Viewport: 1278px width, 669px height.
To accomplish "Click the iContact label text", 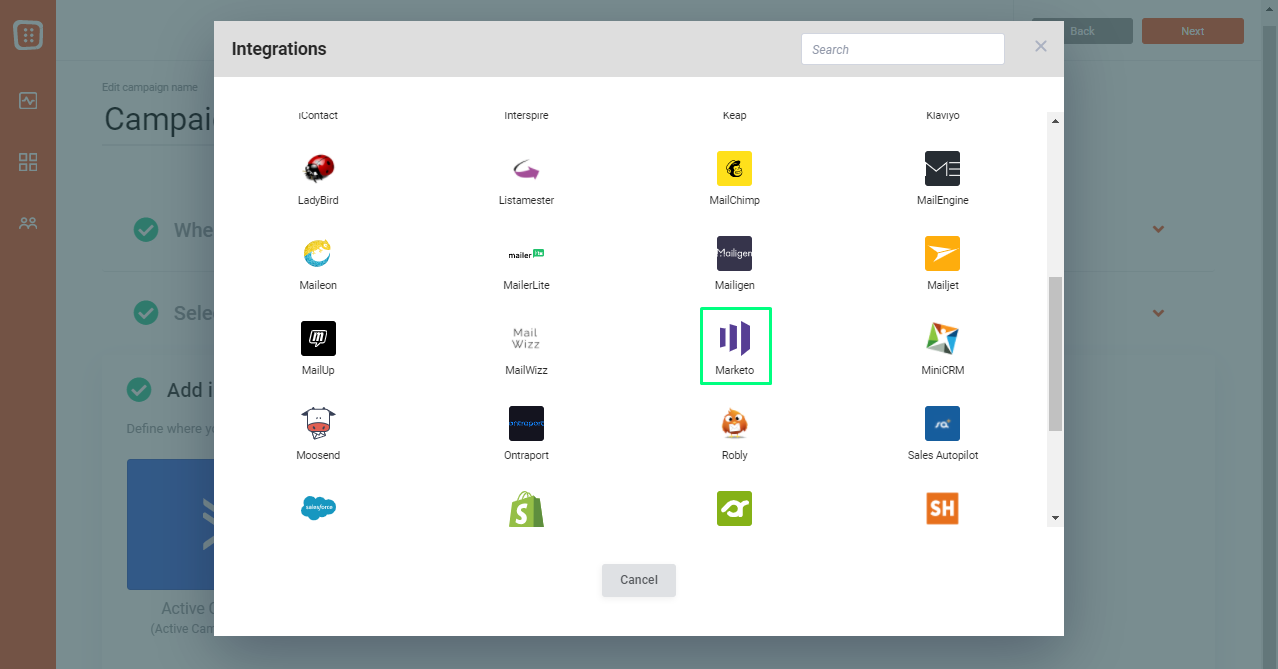I will click(x=318, y=115).
